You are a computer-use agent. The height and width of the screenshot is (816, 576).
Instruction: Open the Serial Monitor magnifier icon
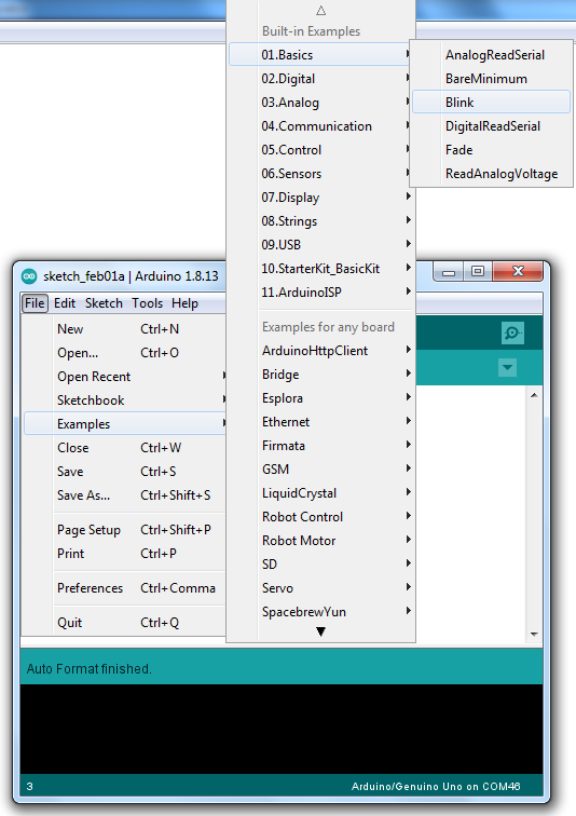coord(512,333)
